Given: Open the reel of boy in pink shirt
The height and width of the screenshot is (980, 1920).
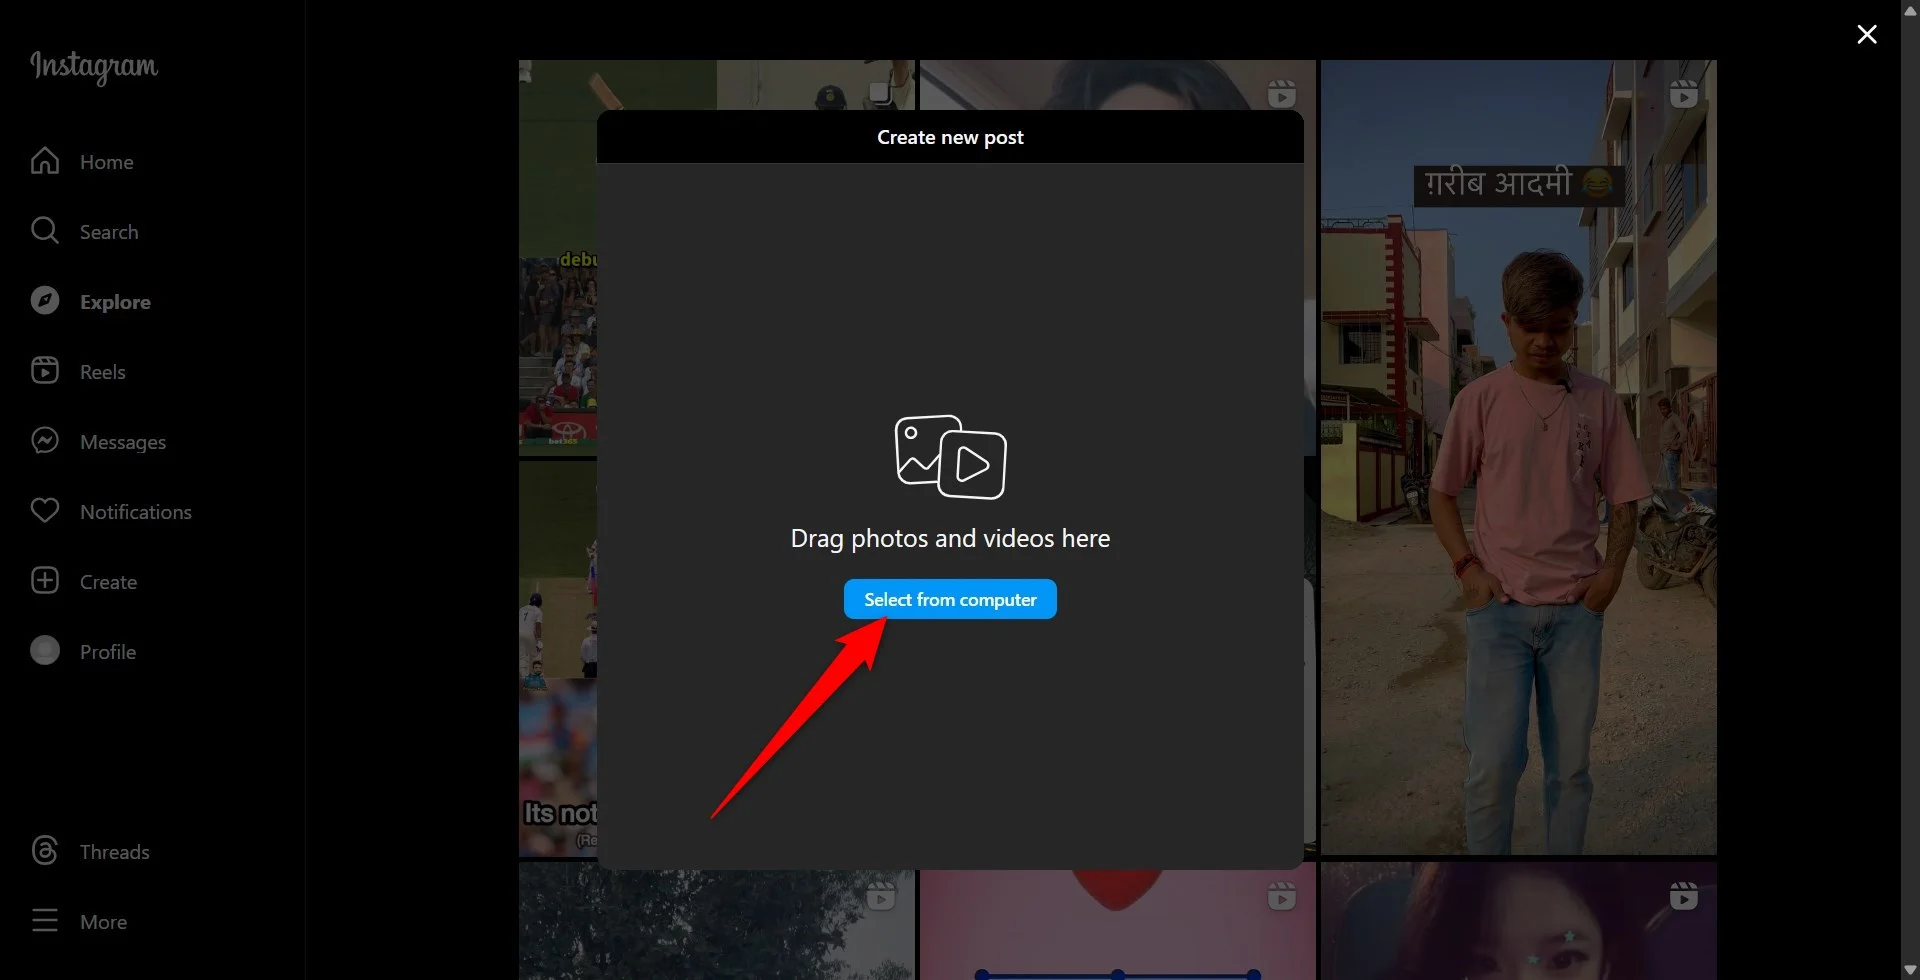Looking at the screenshot, I should pyautogui.click(x=1518, y=457).
